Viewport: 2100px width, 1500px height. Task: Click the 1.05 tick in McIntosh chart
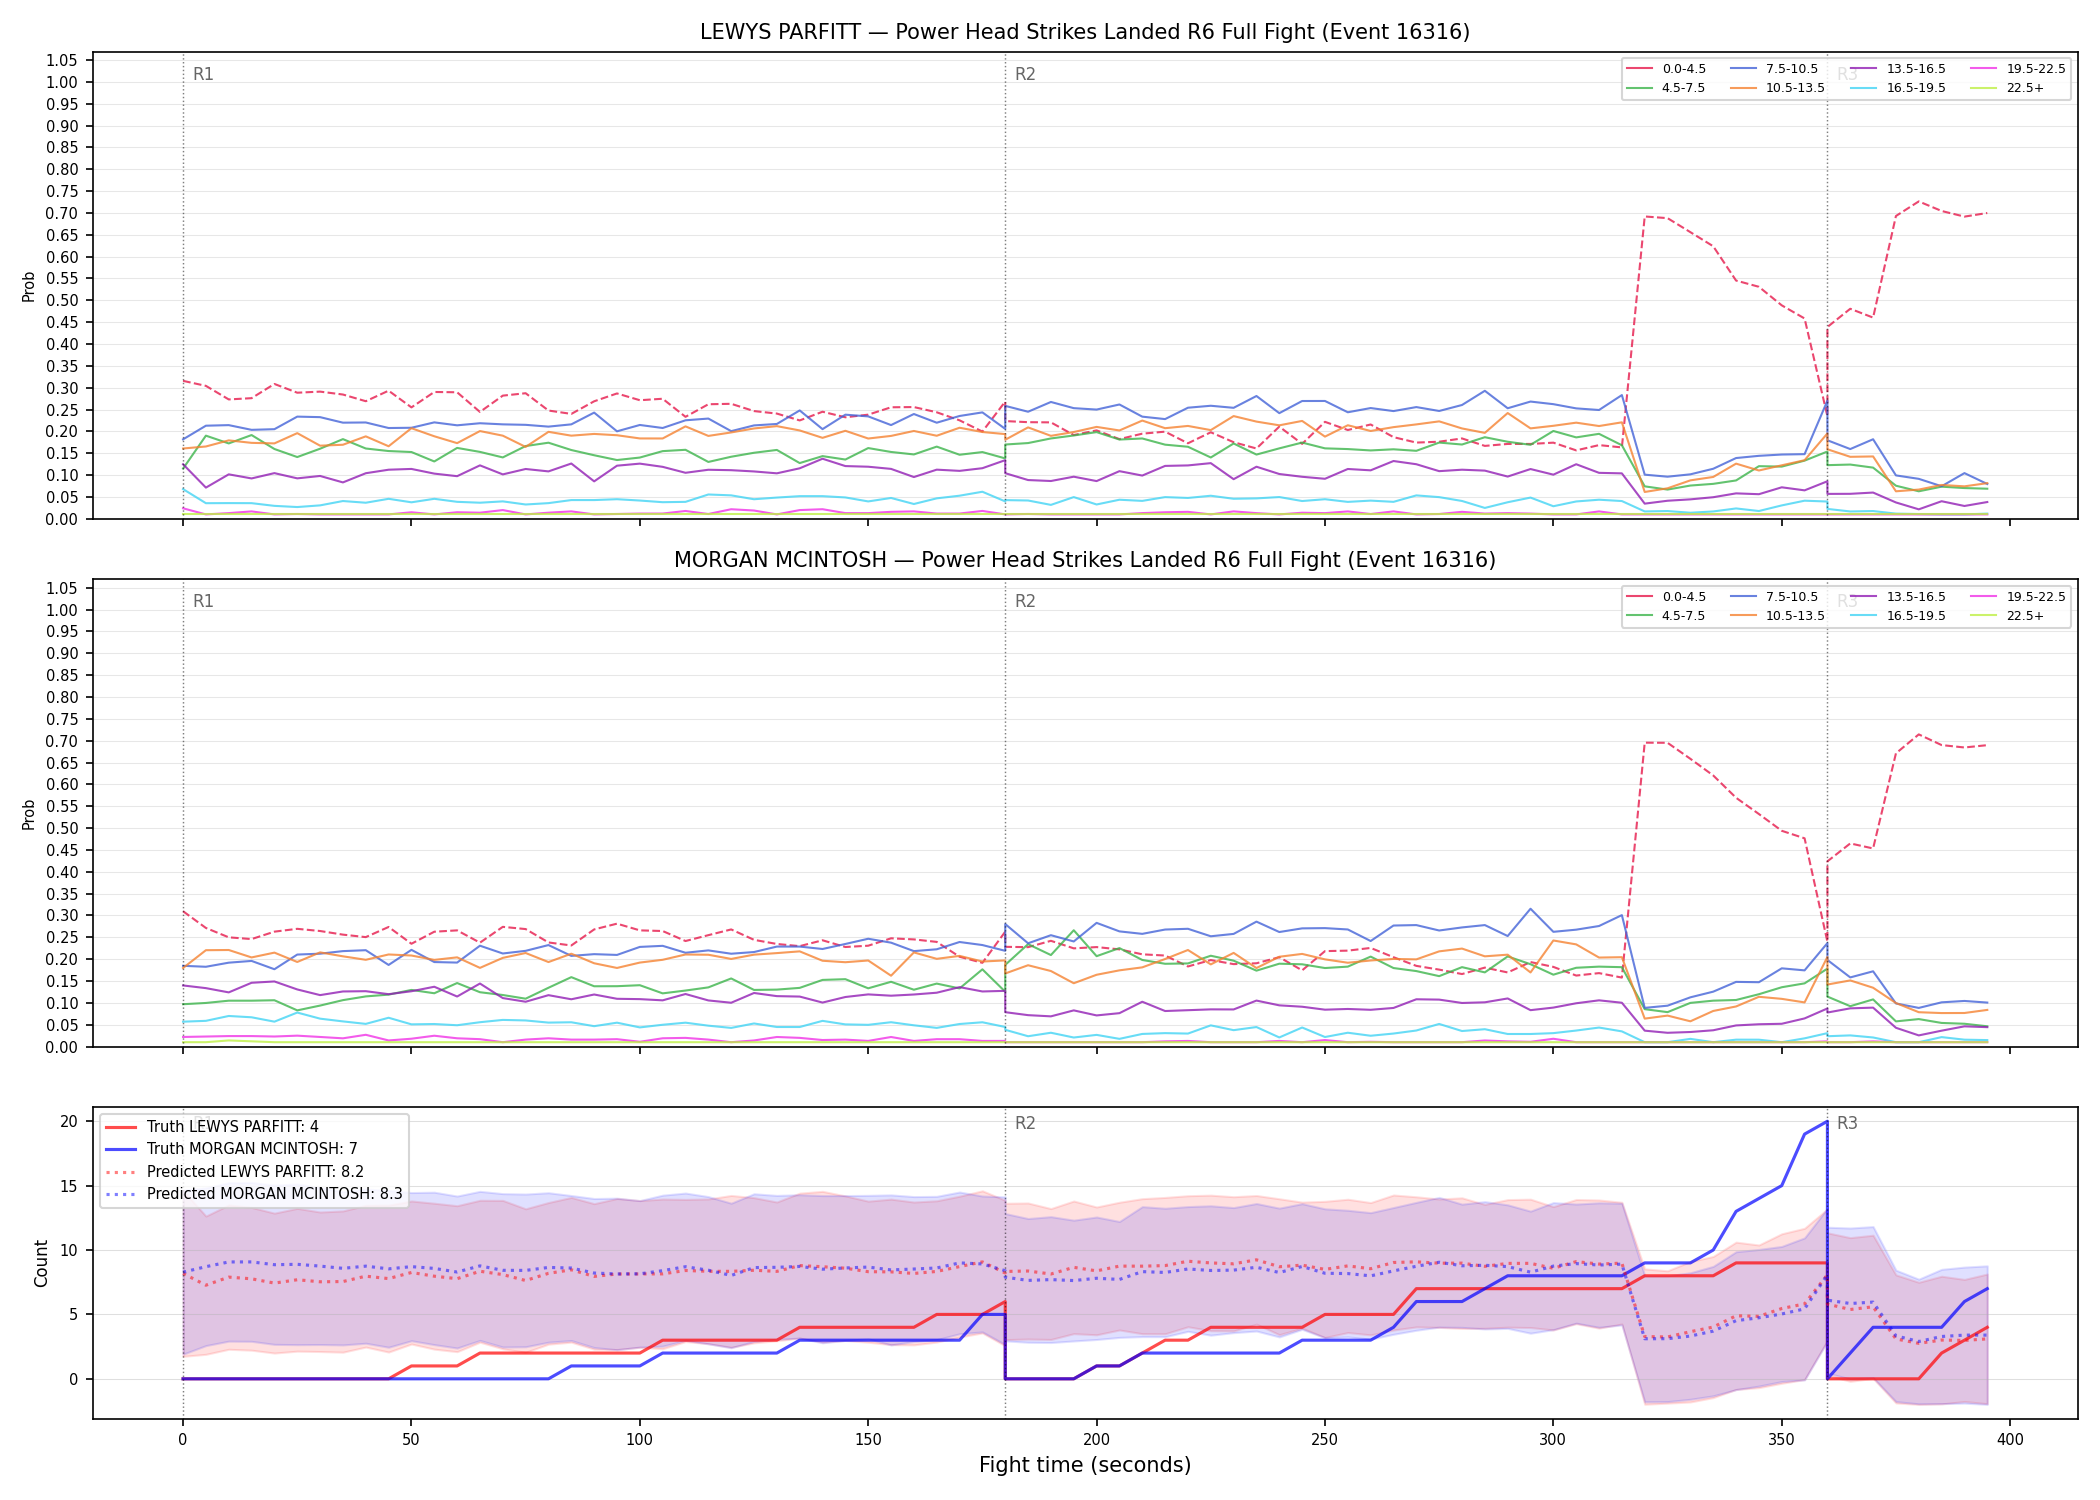(62, 588)
